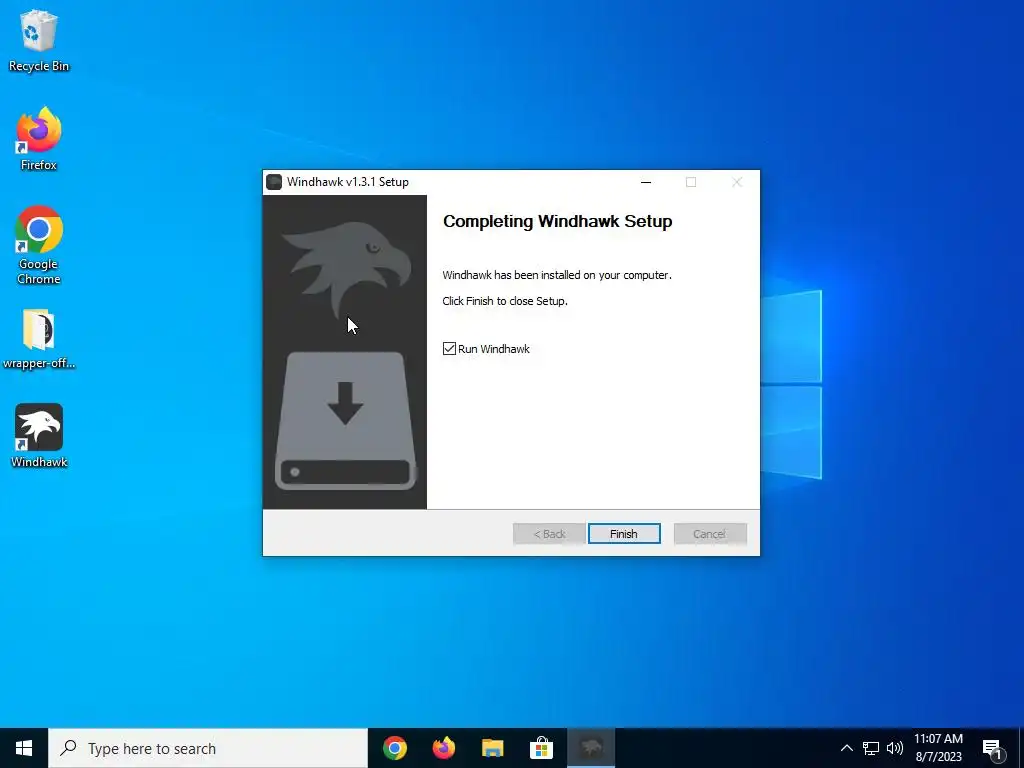Open the network status tray icon

(x=871, y=748)
